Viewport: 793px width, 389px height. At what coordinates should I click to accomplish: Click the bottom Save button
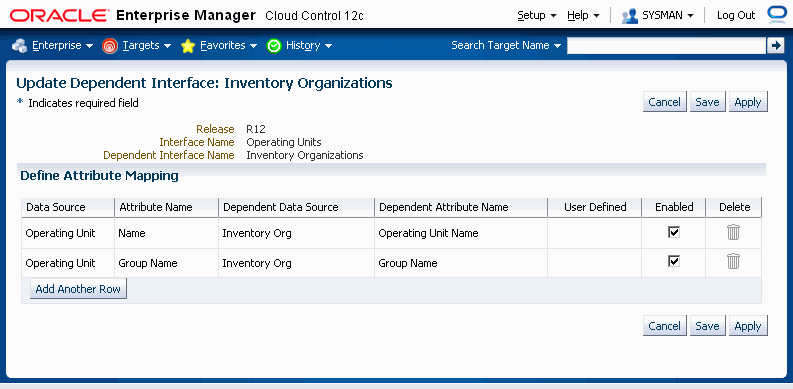[x=707, y=326]
